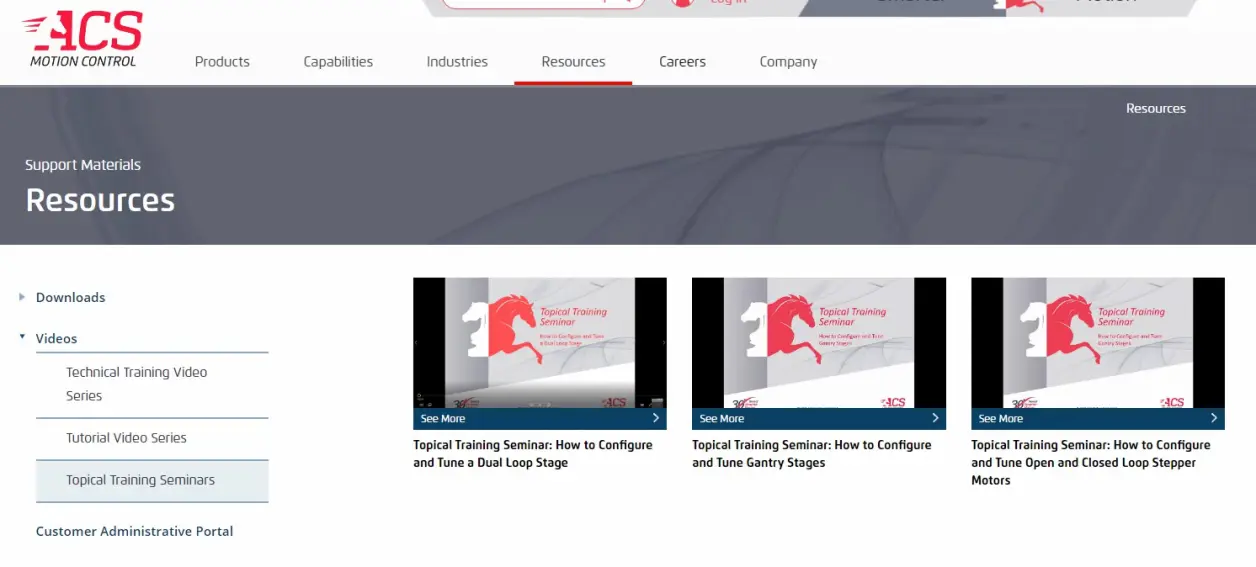Open the Industries menu
Viewport: 1256px width, 567px height.
click(x=457, y=62)
